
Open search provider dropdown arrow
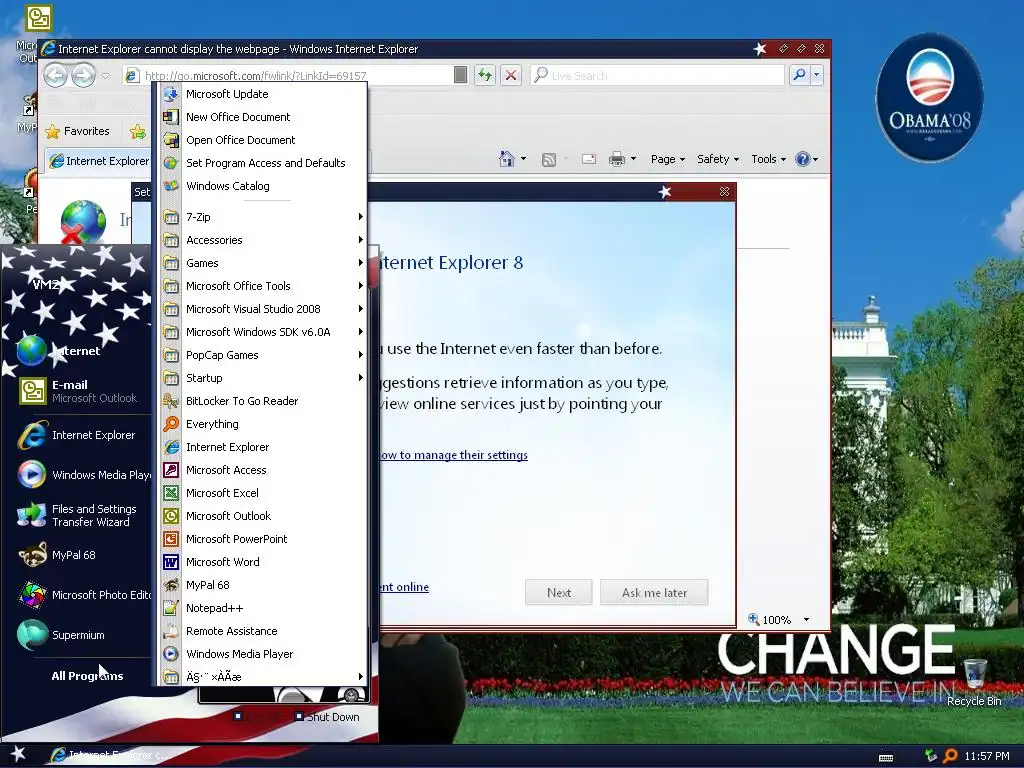(816, 76)
